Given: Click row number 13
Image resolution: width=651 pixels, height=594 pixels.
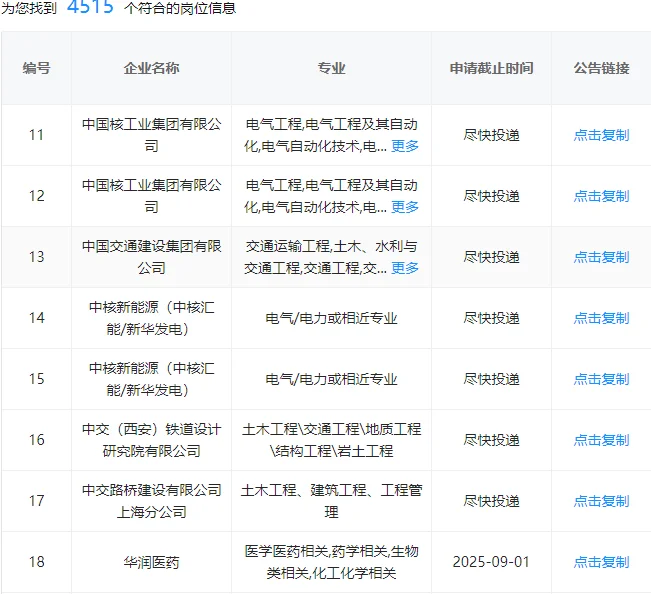Looking at the screenshot, I should (x=37, y=257).
